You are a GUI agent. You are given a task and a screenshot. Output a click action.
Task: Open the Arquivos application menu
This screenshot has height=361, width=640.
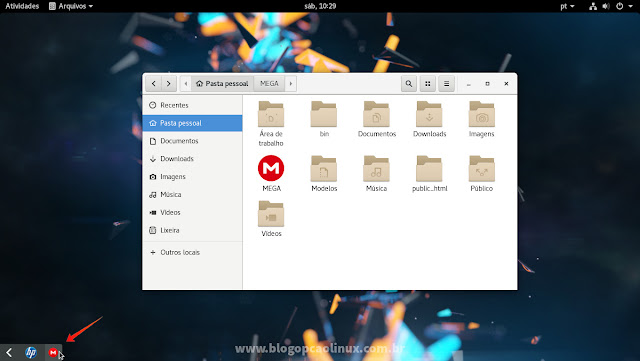[71, 6]
